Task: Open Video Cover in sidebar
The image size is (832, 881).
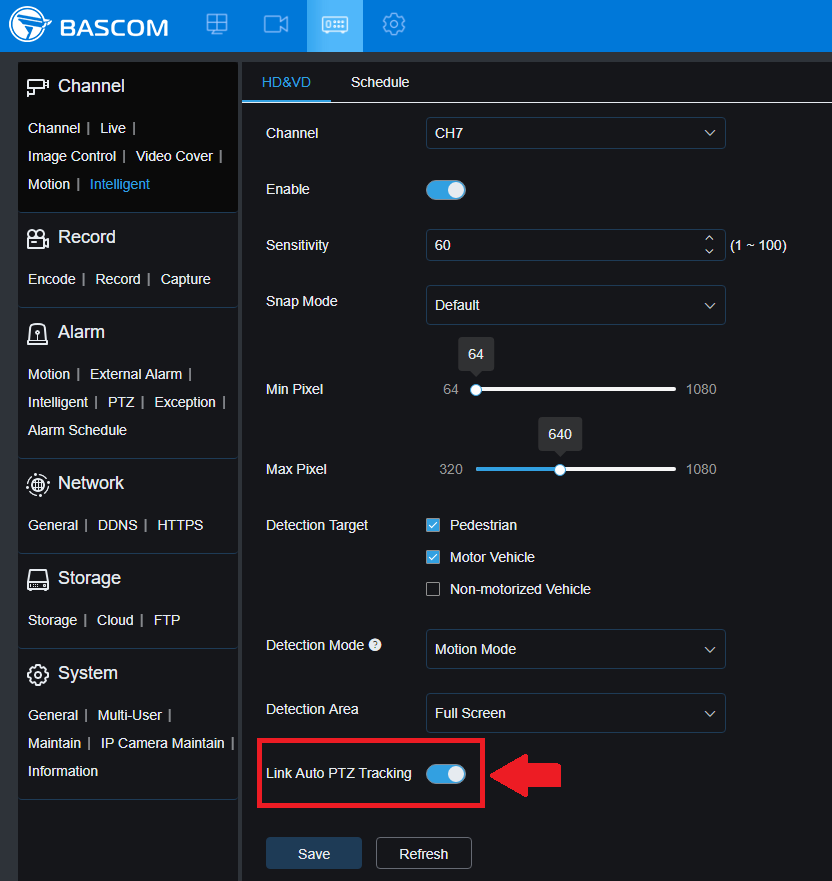Action: coord(174,156)
